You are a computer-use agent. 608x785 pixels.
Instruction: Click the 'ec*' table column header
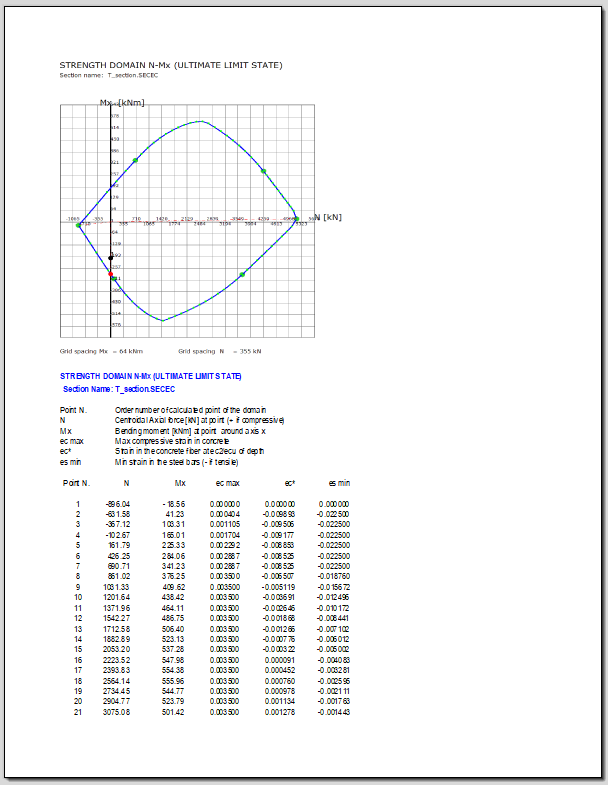pyautogui.click(x=290, y=483)
